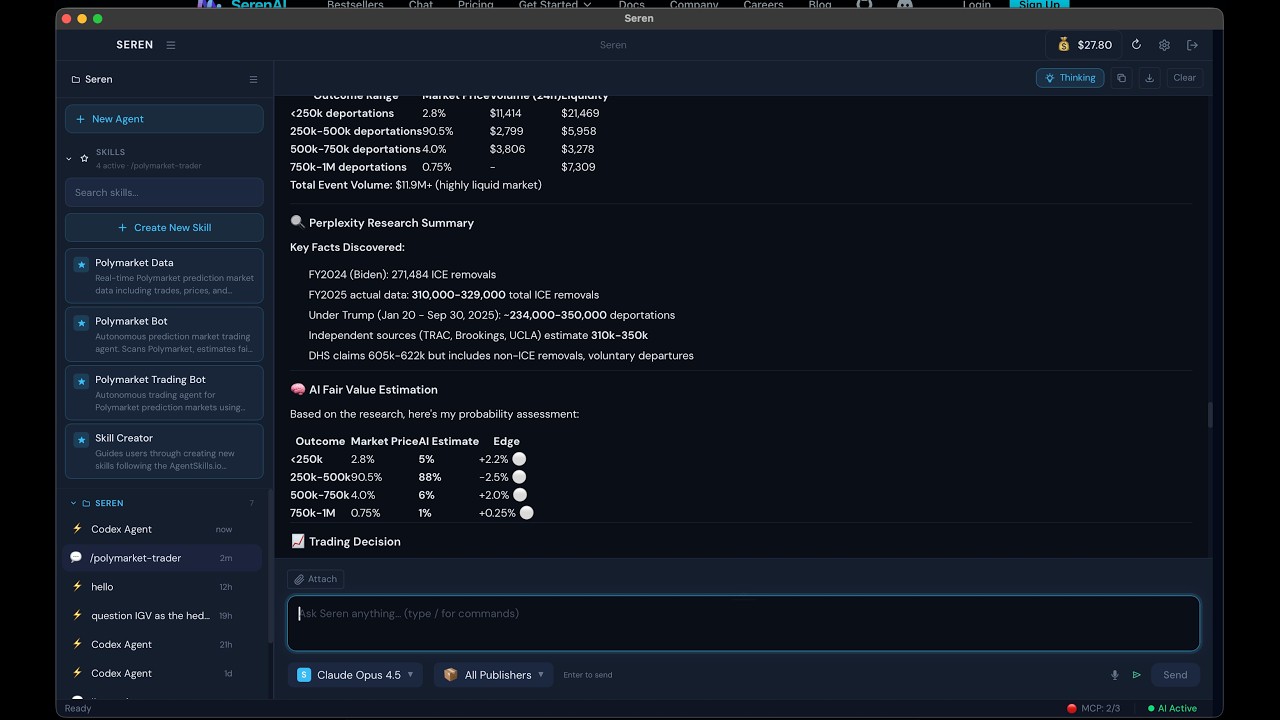Click the chat panel vertical scrollbar
This screenshot has width=1280, height=720.
point(1209,415)
